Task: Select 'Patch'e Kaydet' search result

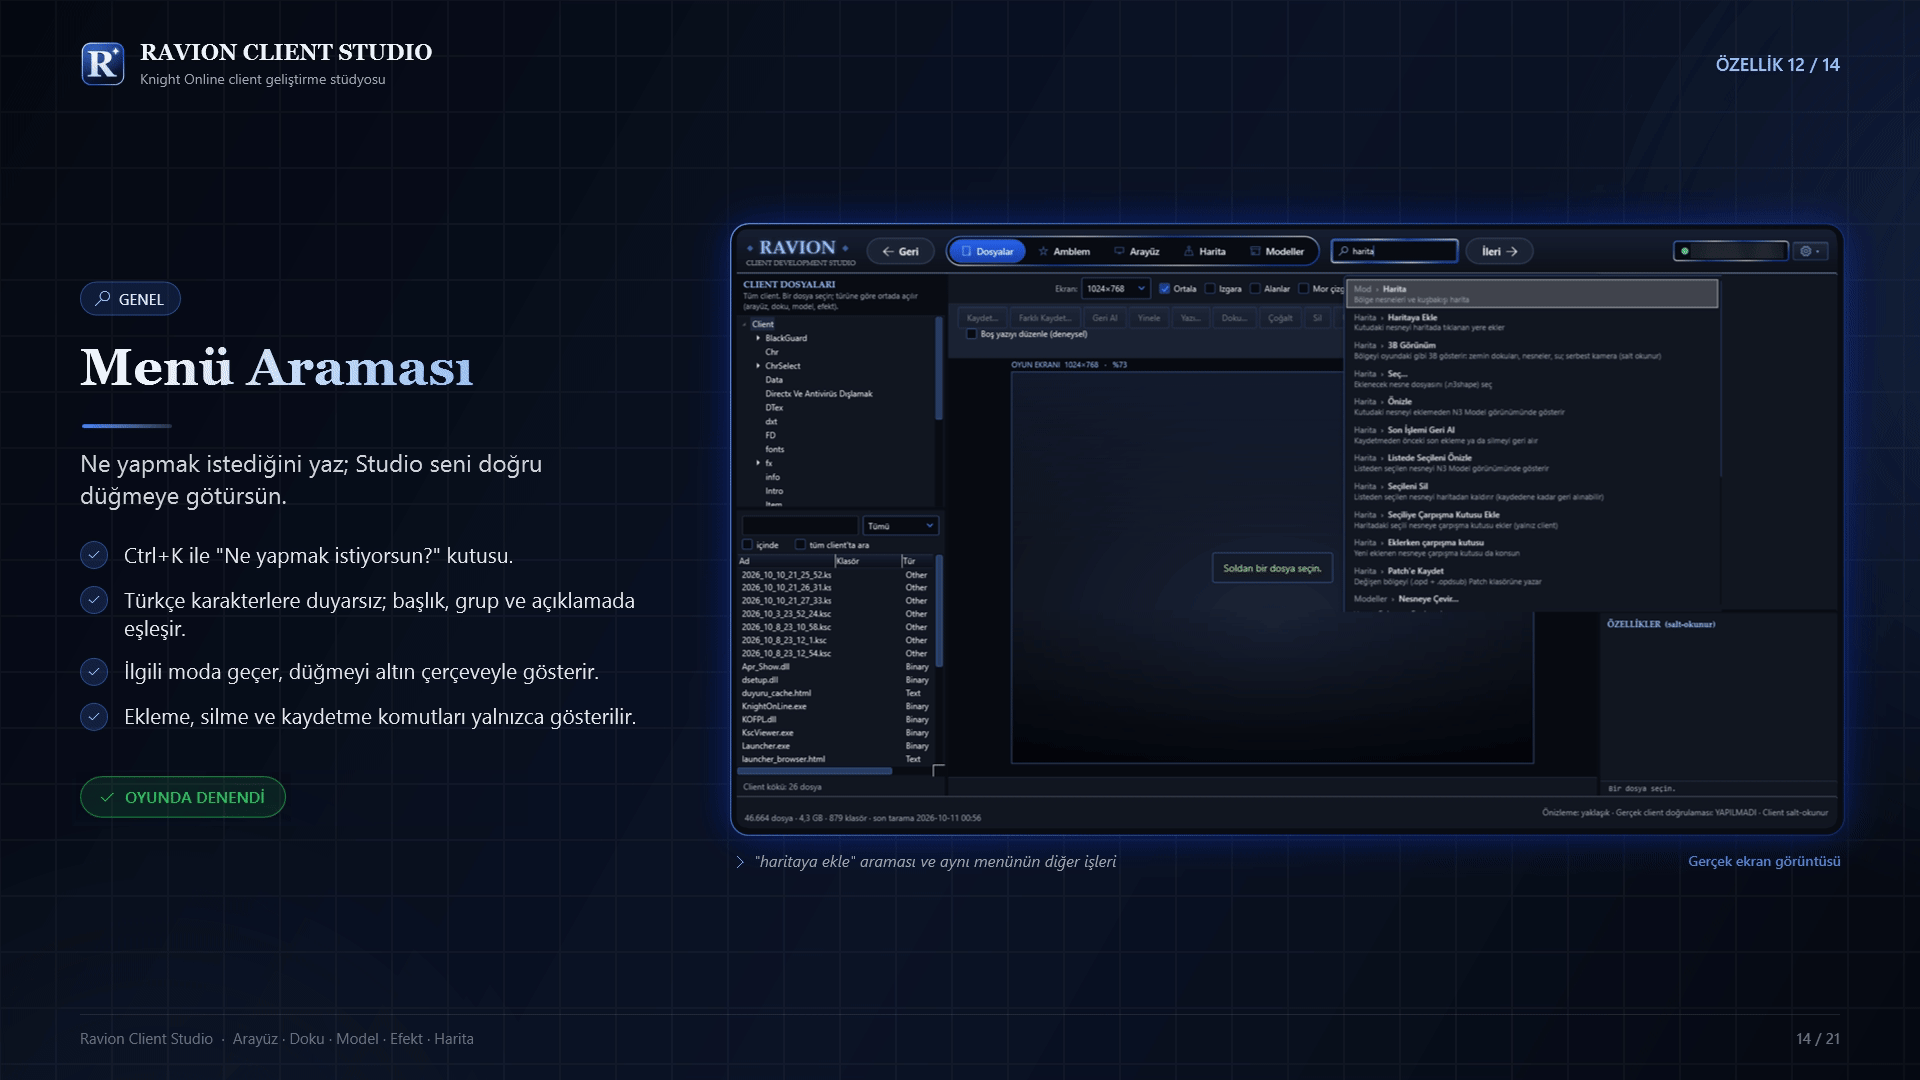Action: tap(1532, 576)
